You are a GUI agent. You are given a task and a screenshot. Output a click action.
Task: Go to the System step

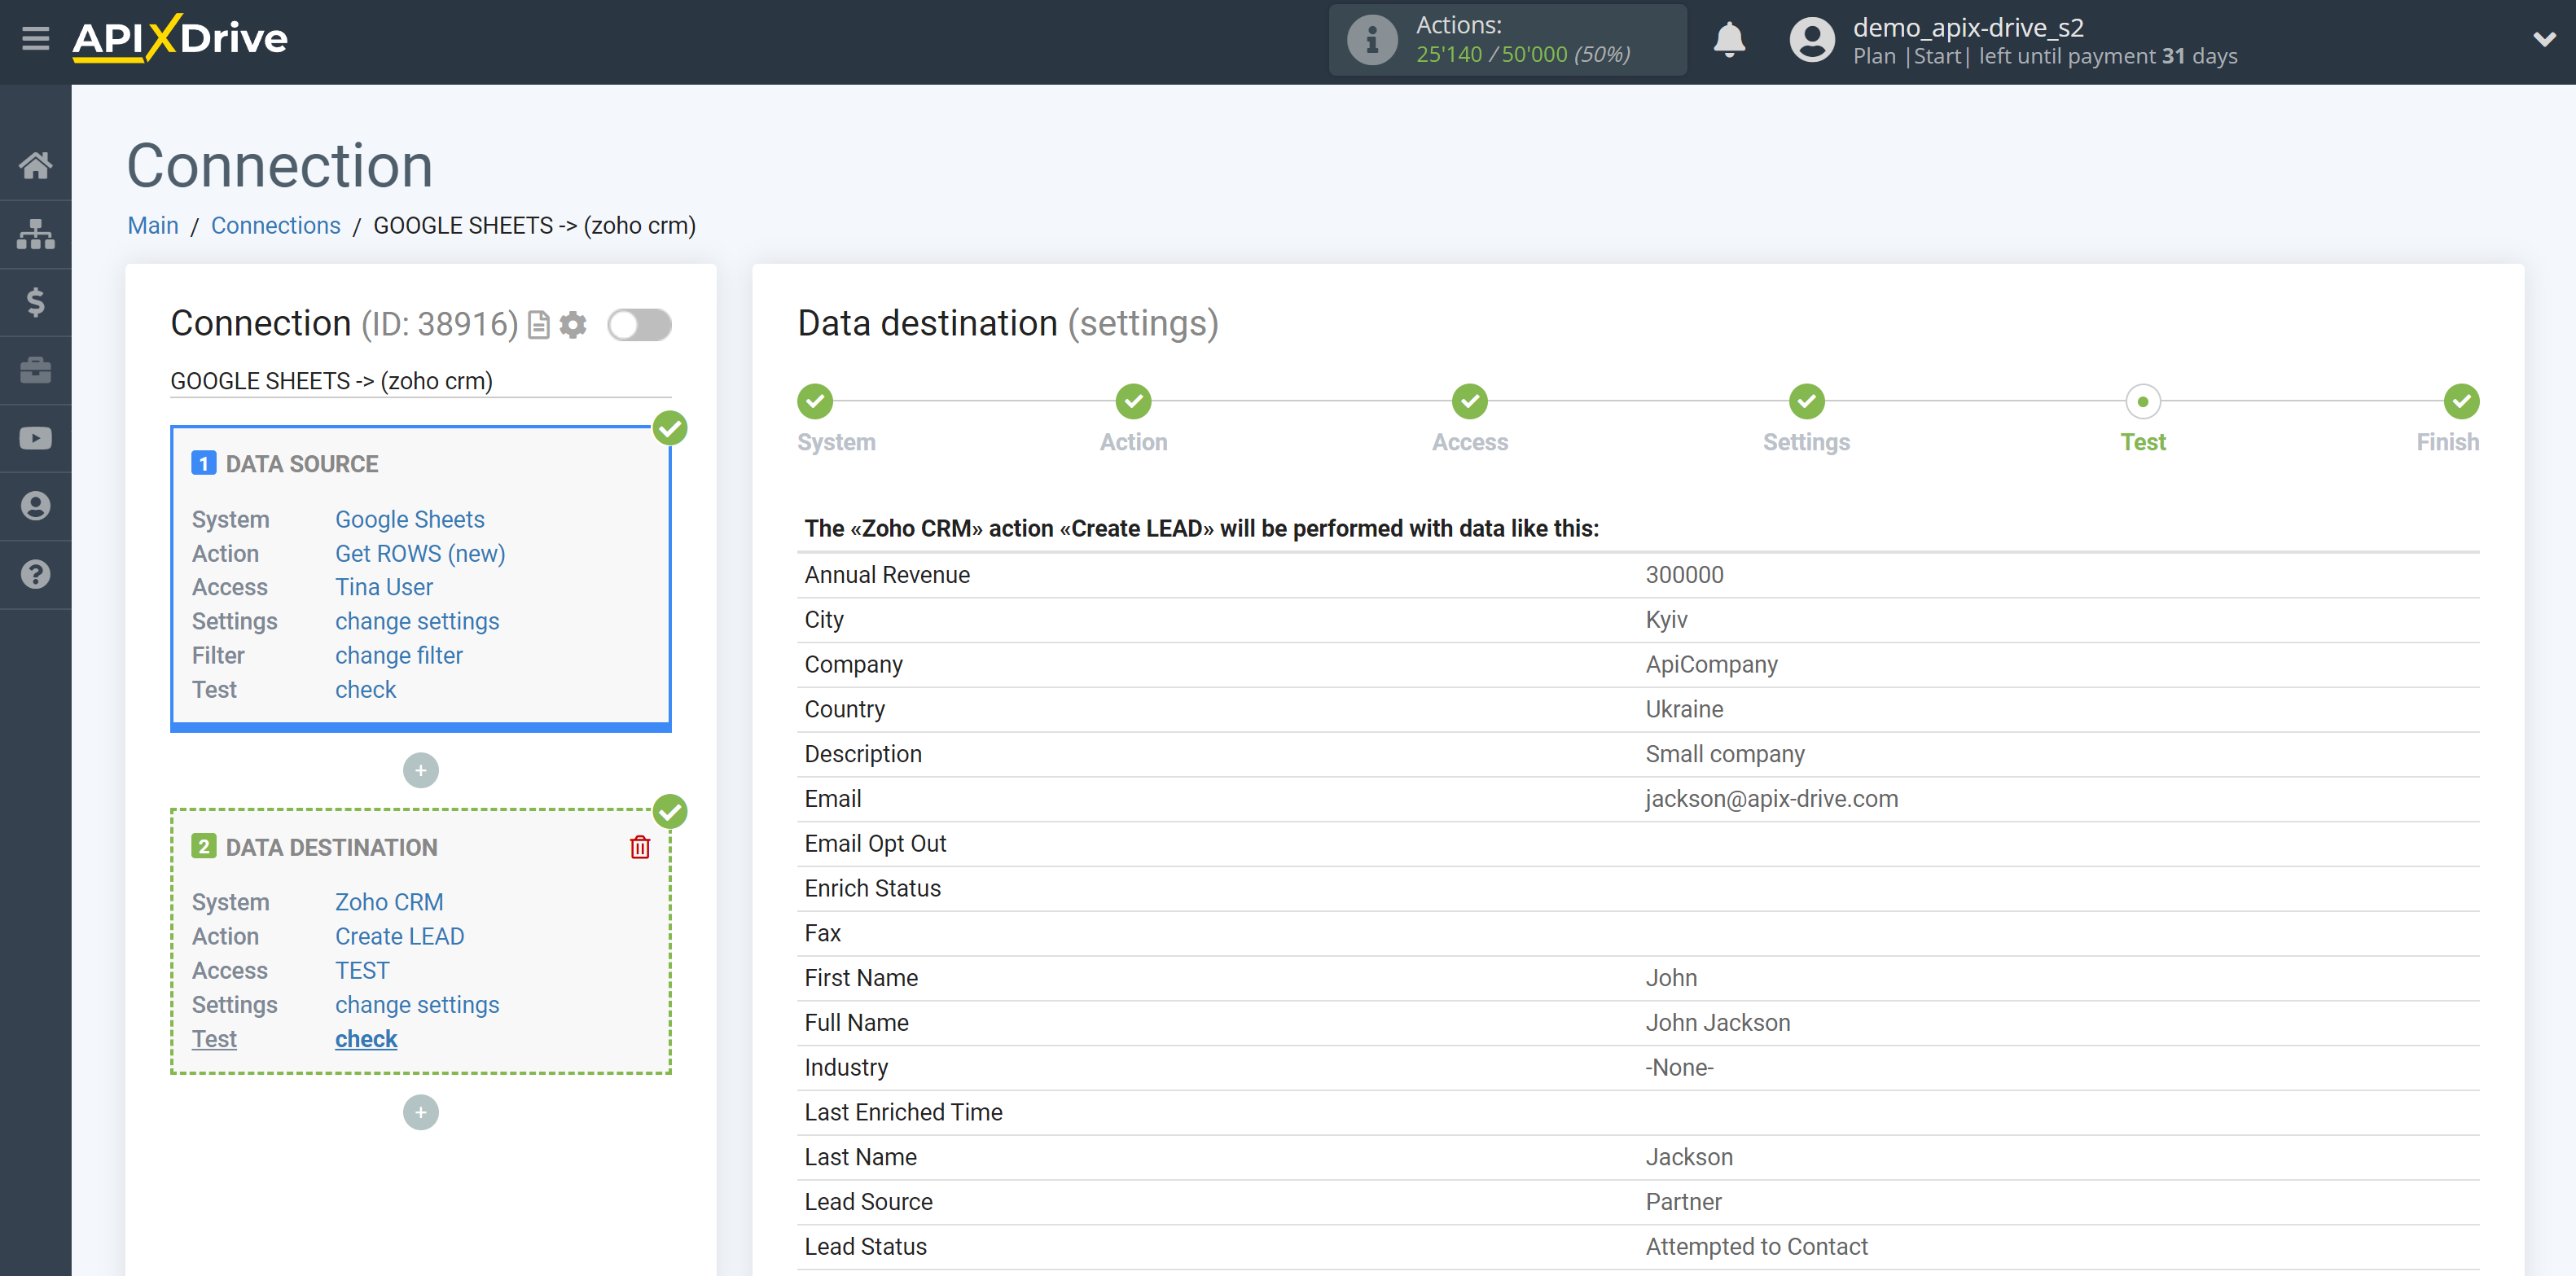click(815, 401)
